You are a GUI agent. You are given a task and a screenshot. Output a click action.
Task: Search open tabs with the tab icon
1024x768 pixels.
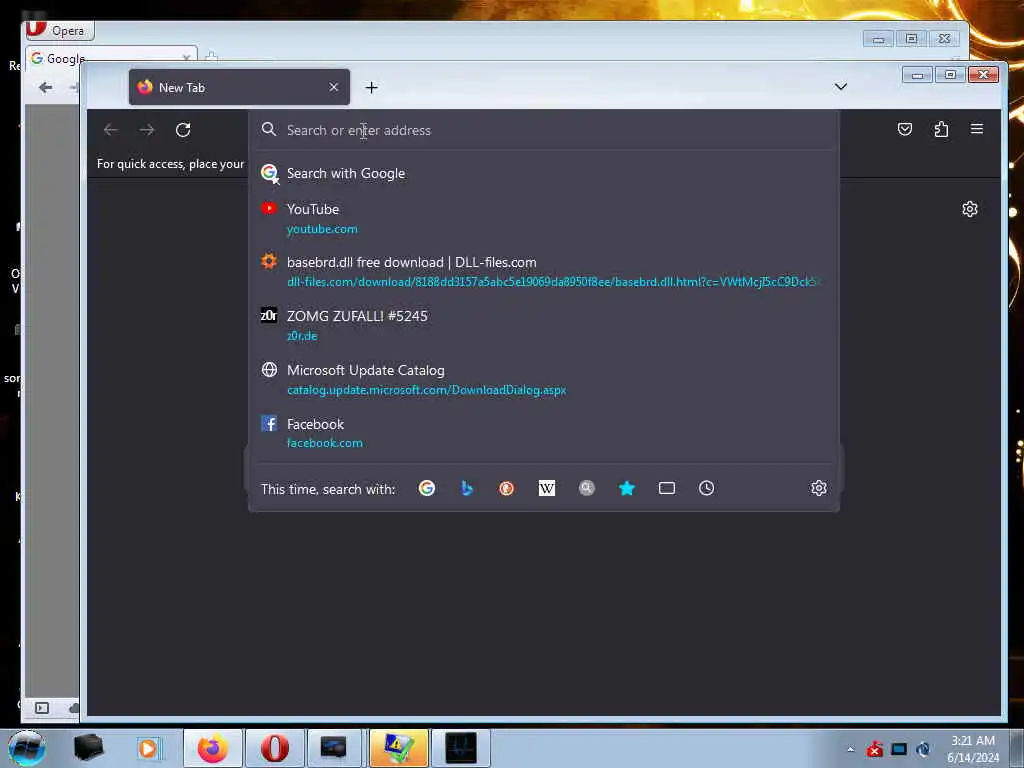click(x=667, y=488)
